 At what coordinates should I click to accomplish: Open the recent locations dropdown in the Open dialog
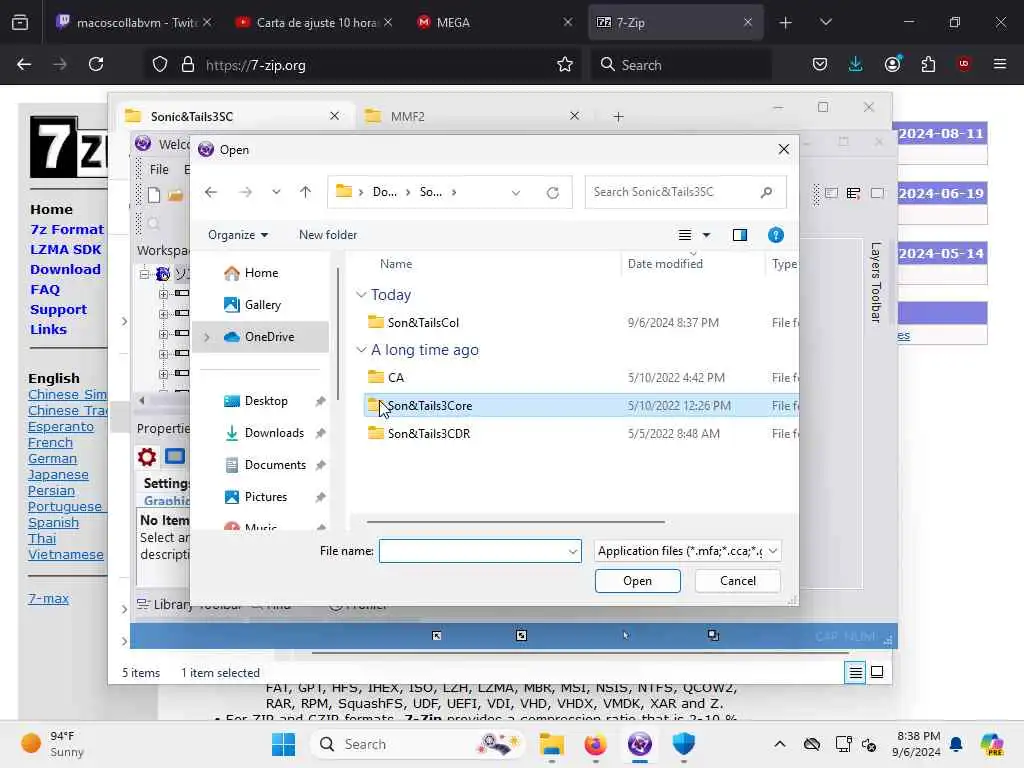(x=276, y=192)
